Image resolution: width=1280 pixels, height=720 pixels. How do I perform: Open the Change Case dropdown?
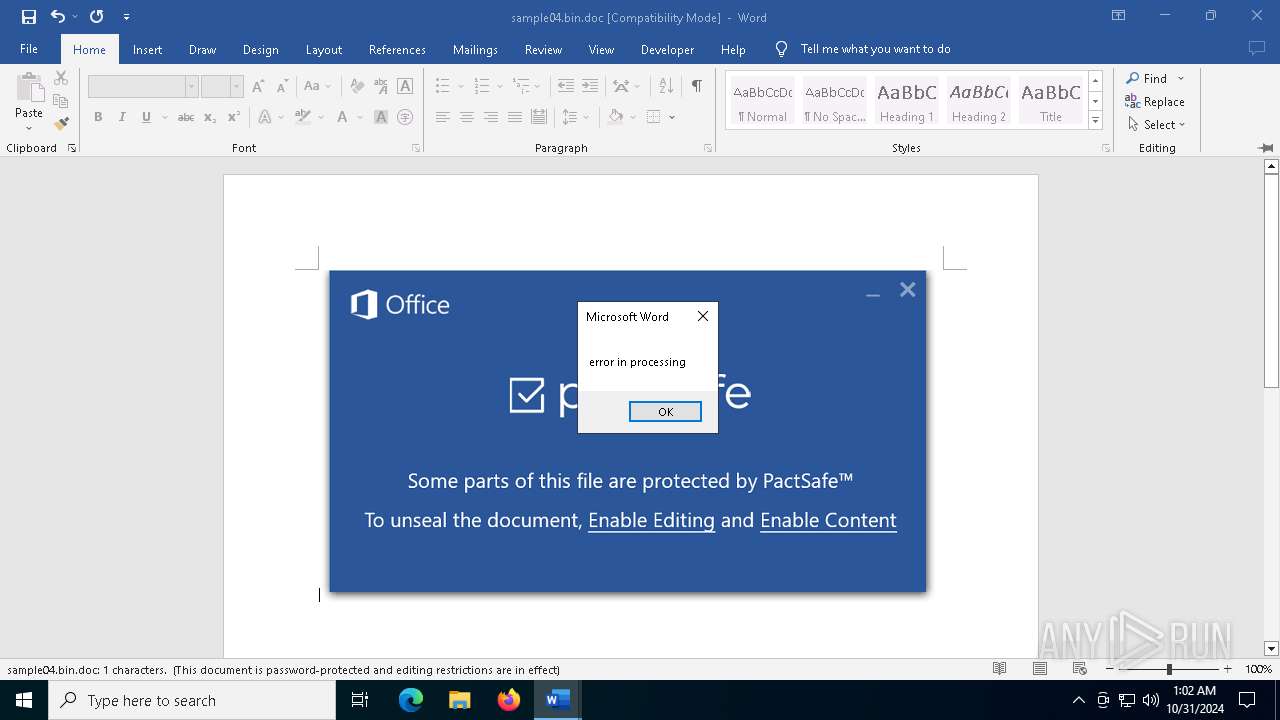tap(317, 86)
